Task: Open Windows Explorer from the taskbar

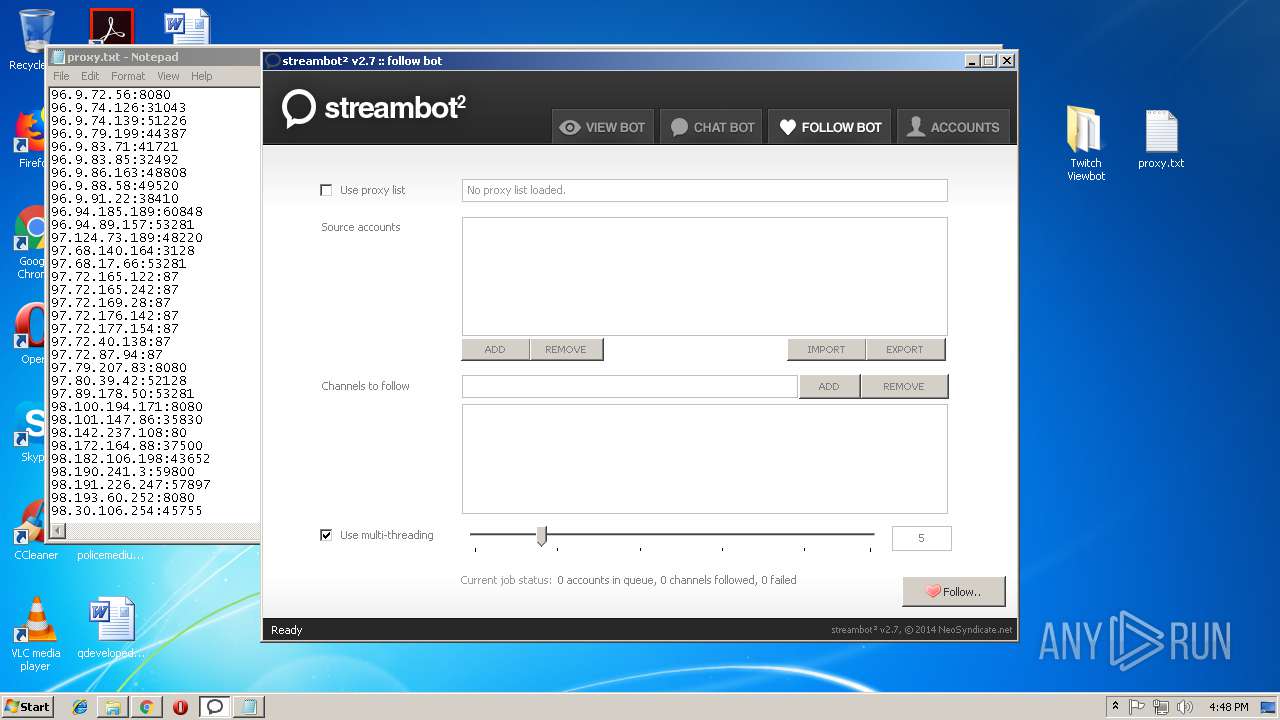Action: 113,707
